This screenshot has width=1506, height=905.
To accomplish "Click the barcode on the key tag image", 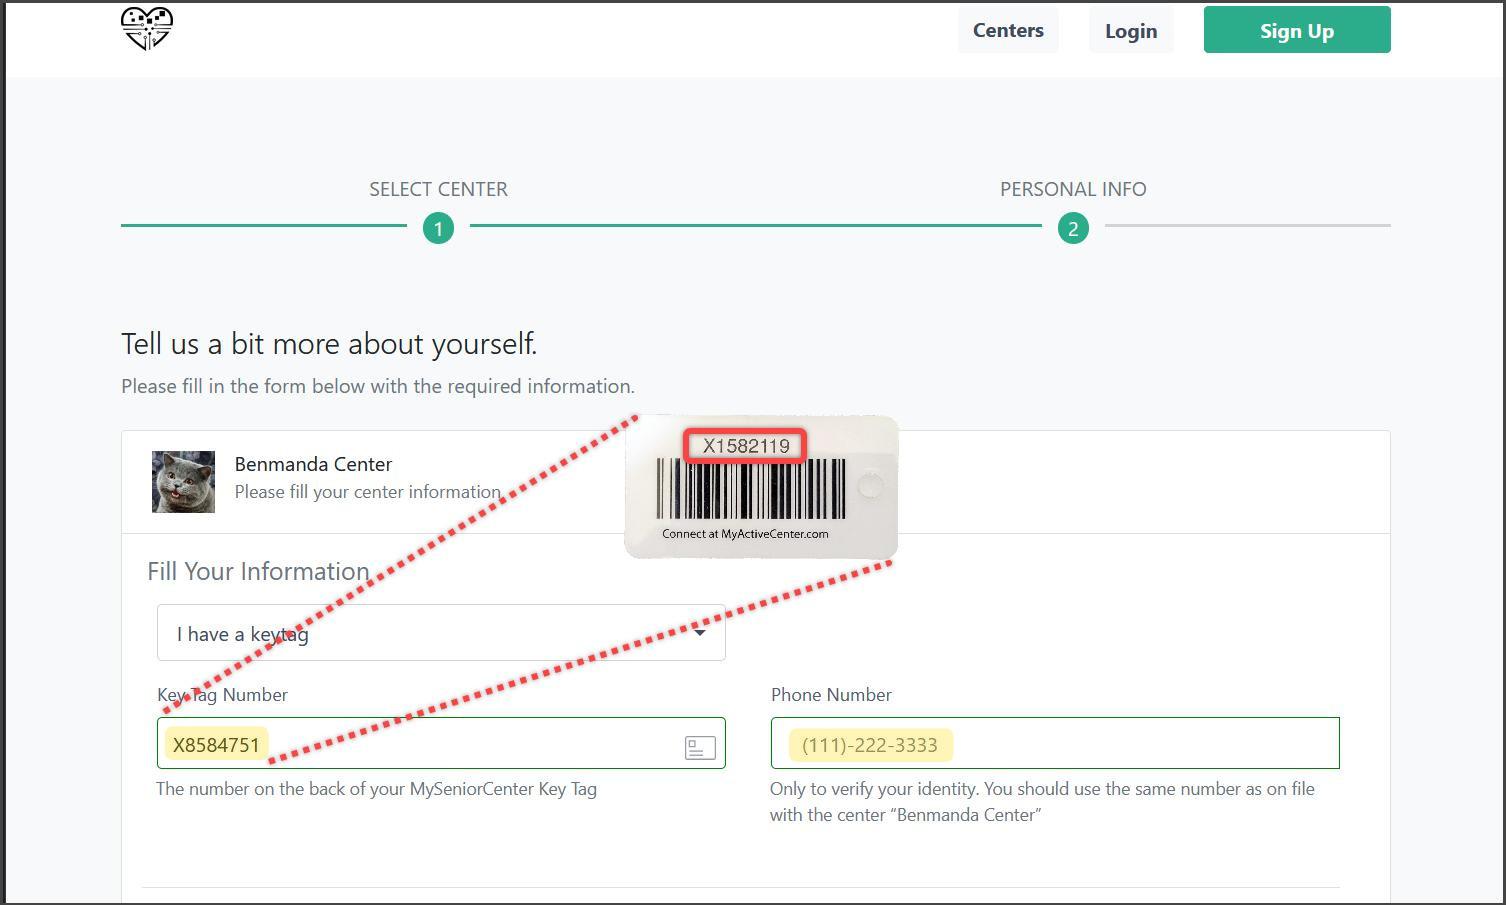I will (750, 489).
